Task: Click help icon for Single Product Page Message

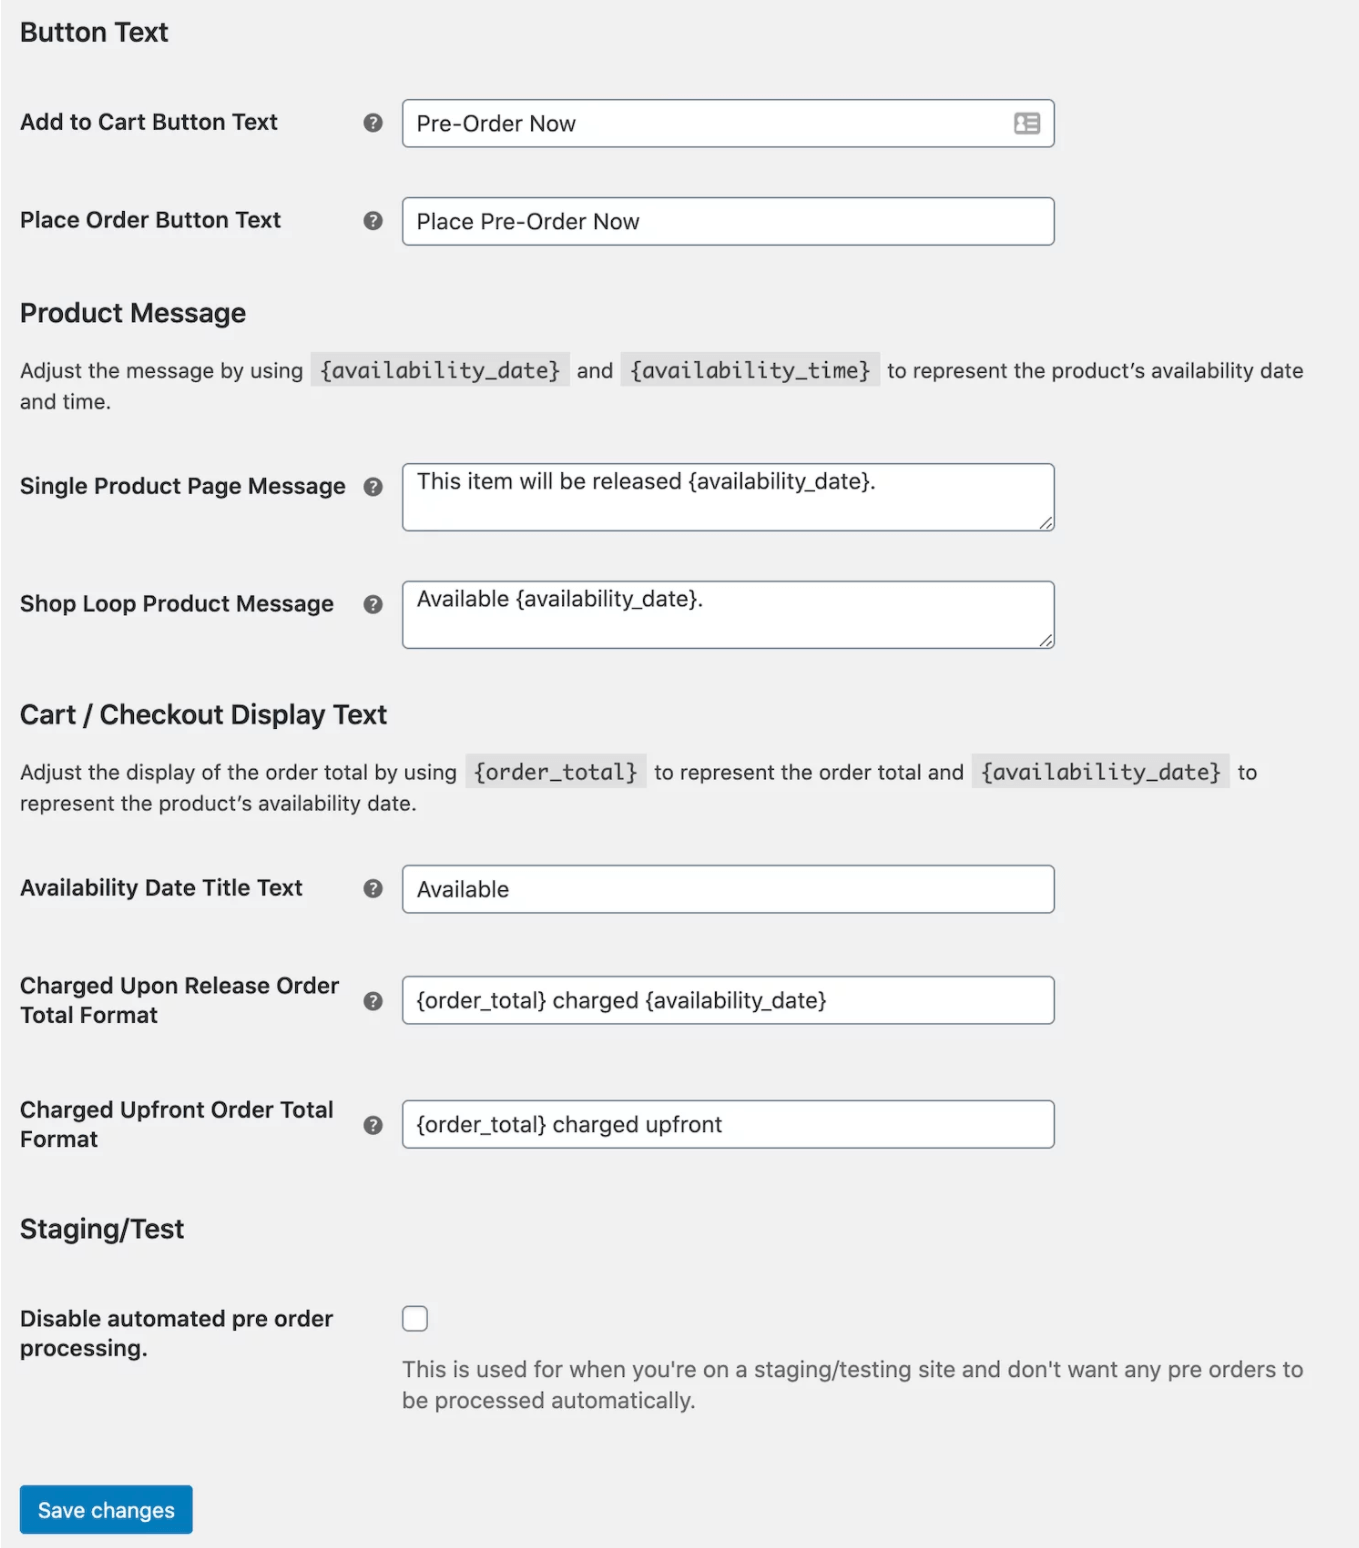Action: 373,487
